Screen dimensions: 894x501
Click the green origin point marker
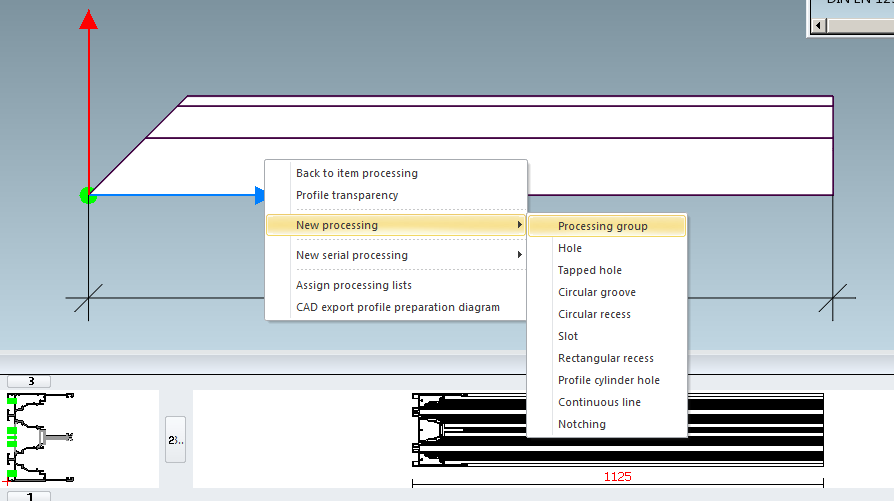coord(88,195)
